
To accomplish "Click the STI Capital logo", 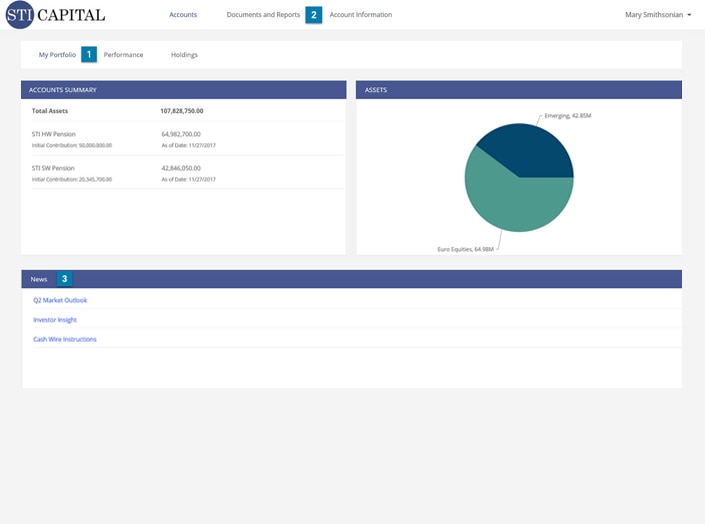I will click(55, 15).
